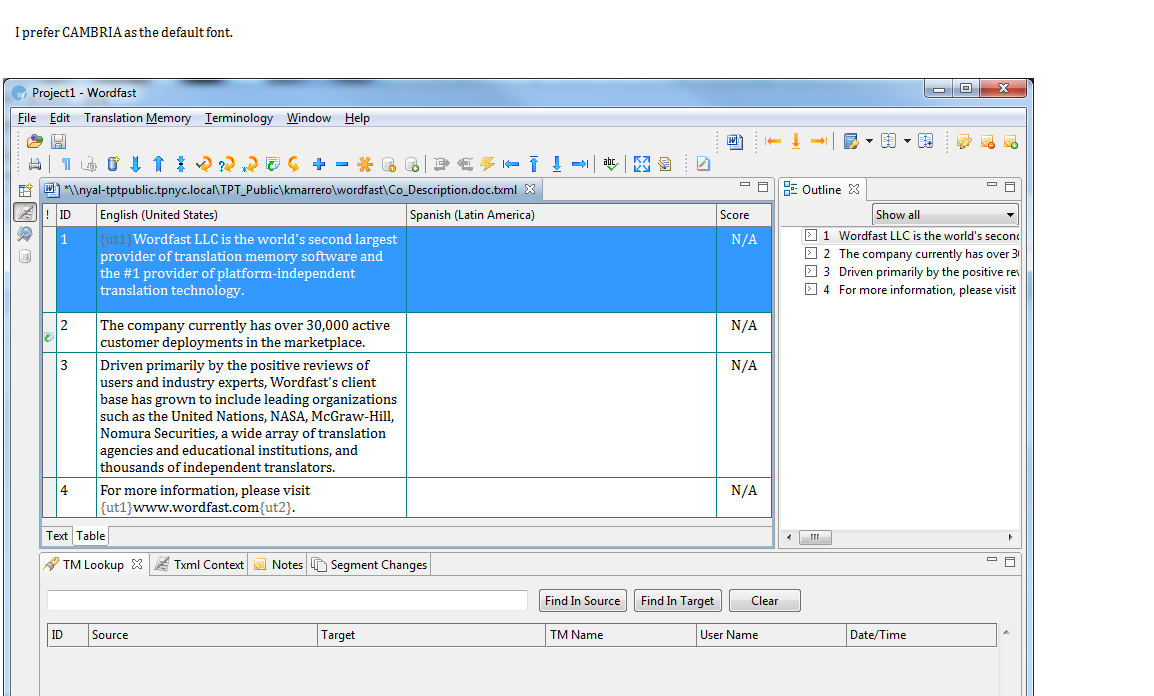1154x696 pixels.
Task: Click the Find In Source button
Action: (x=582, y=601)
